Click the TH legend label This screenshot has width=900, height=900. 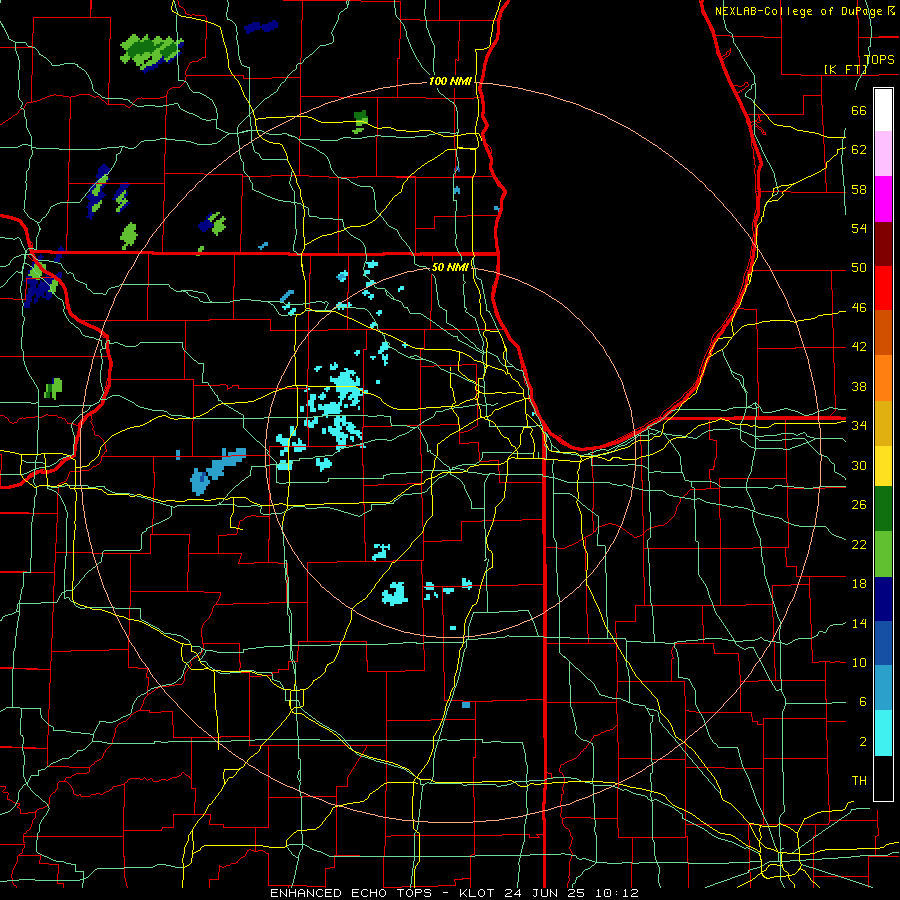pos(859,781)
